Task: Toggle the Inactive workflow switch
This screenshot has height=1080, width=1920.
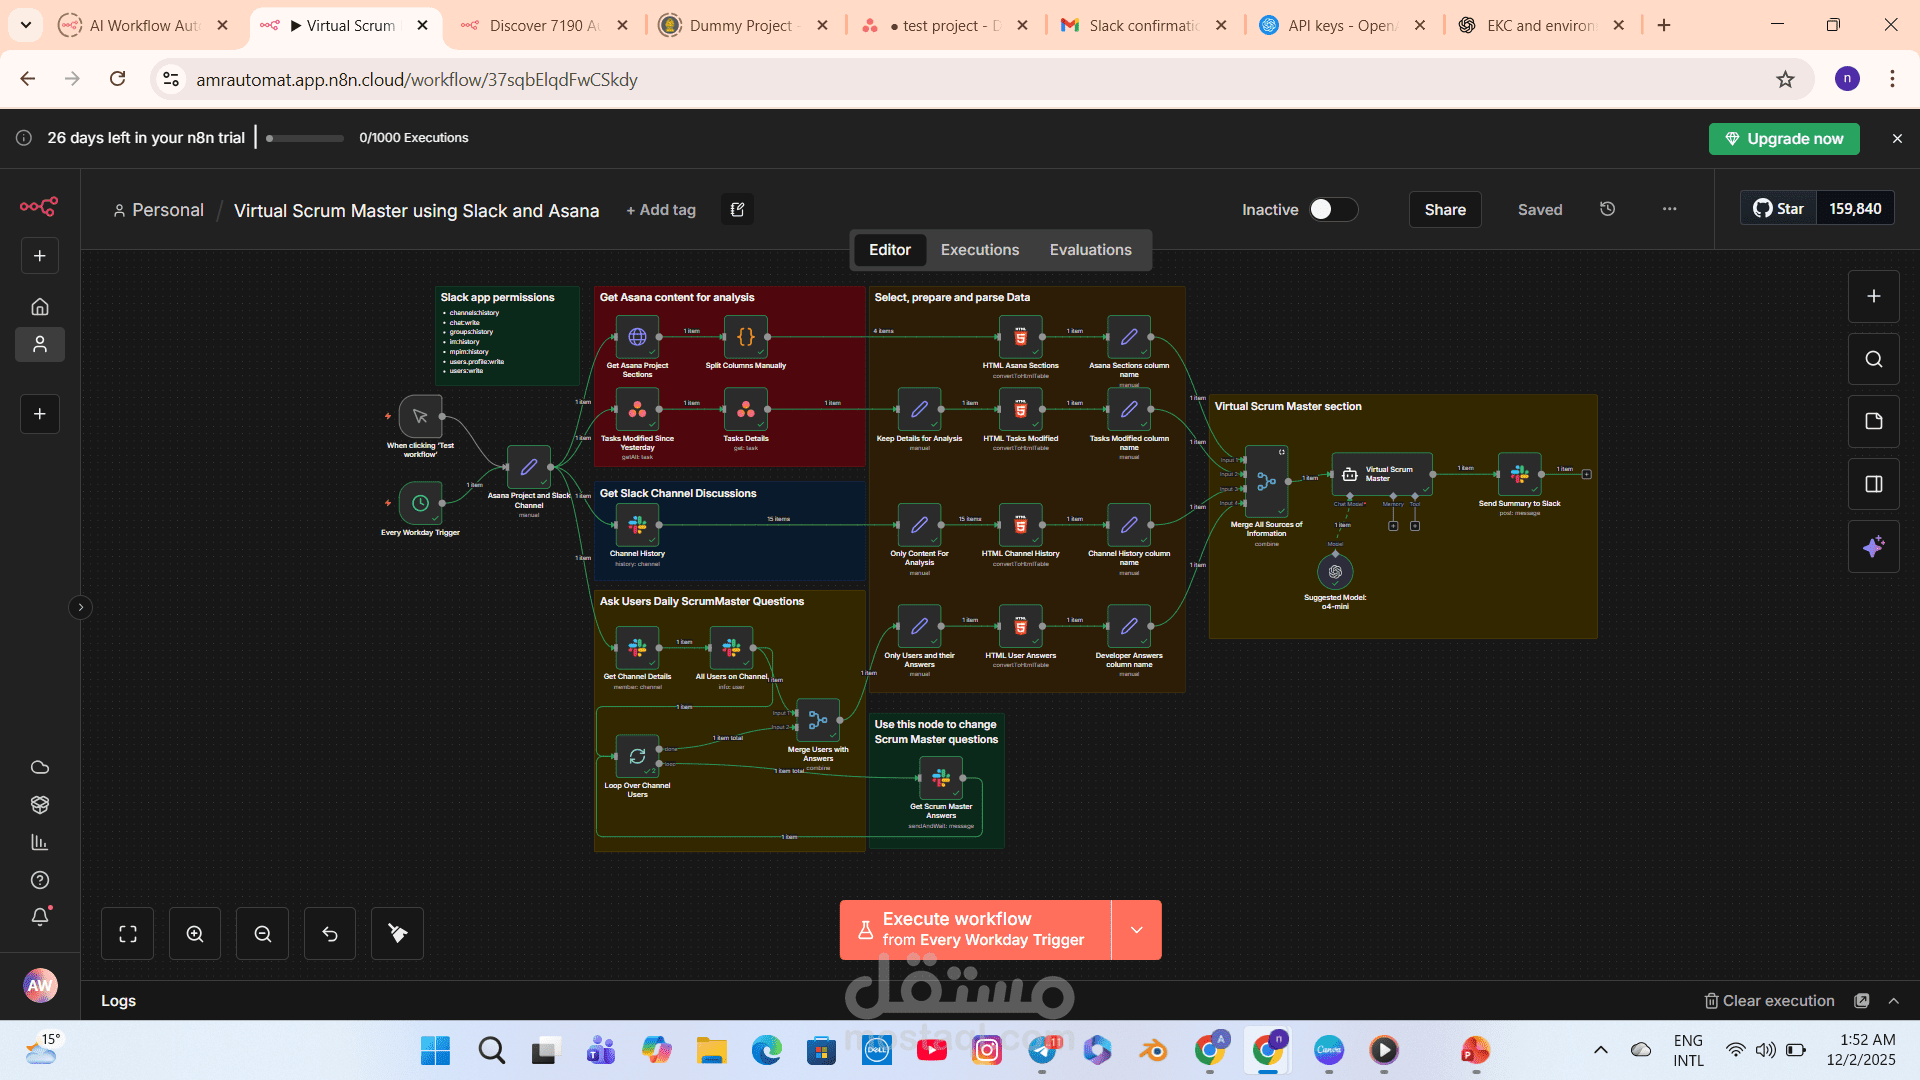Action: click(1333, 209)
